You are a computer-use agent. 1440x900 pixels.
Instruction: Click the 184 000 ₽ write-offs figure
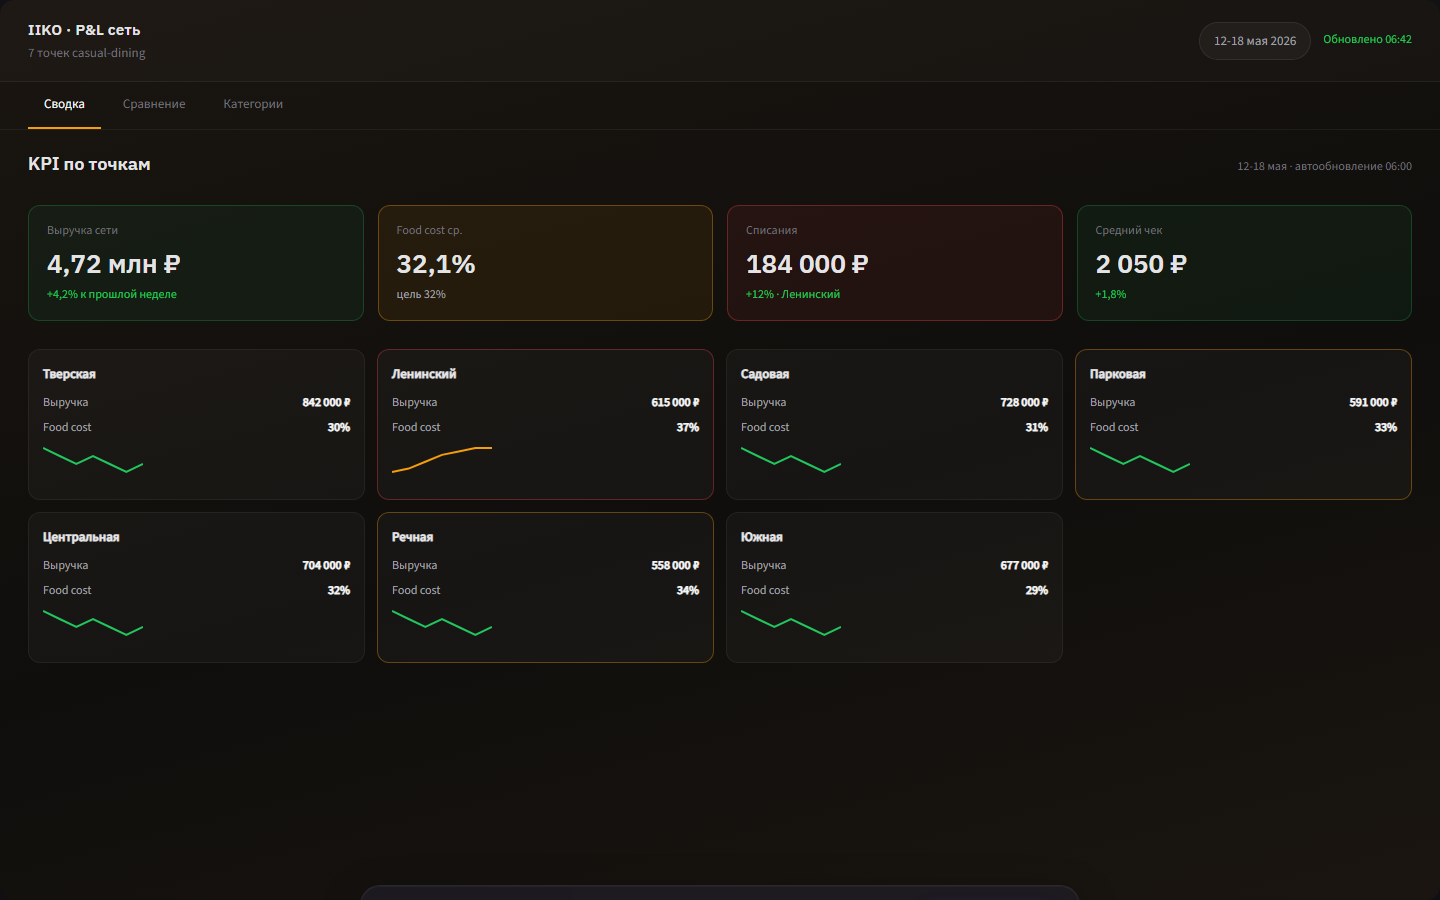point(807,264)
